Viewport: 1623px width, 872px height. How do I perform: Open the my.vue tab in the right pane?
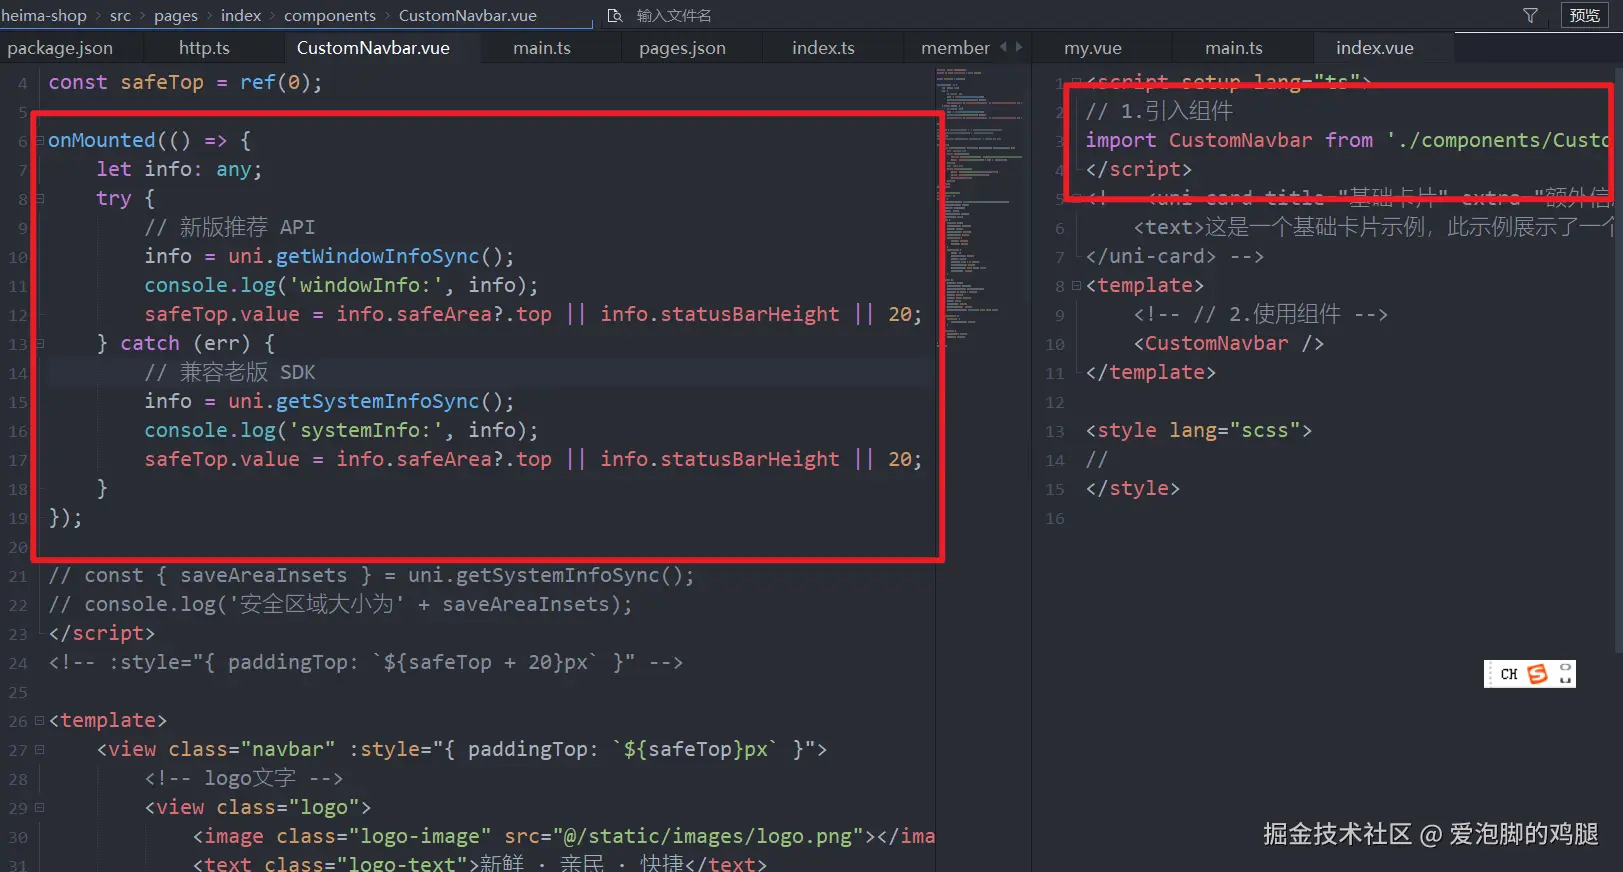click(x=1092, y=48)
